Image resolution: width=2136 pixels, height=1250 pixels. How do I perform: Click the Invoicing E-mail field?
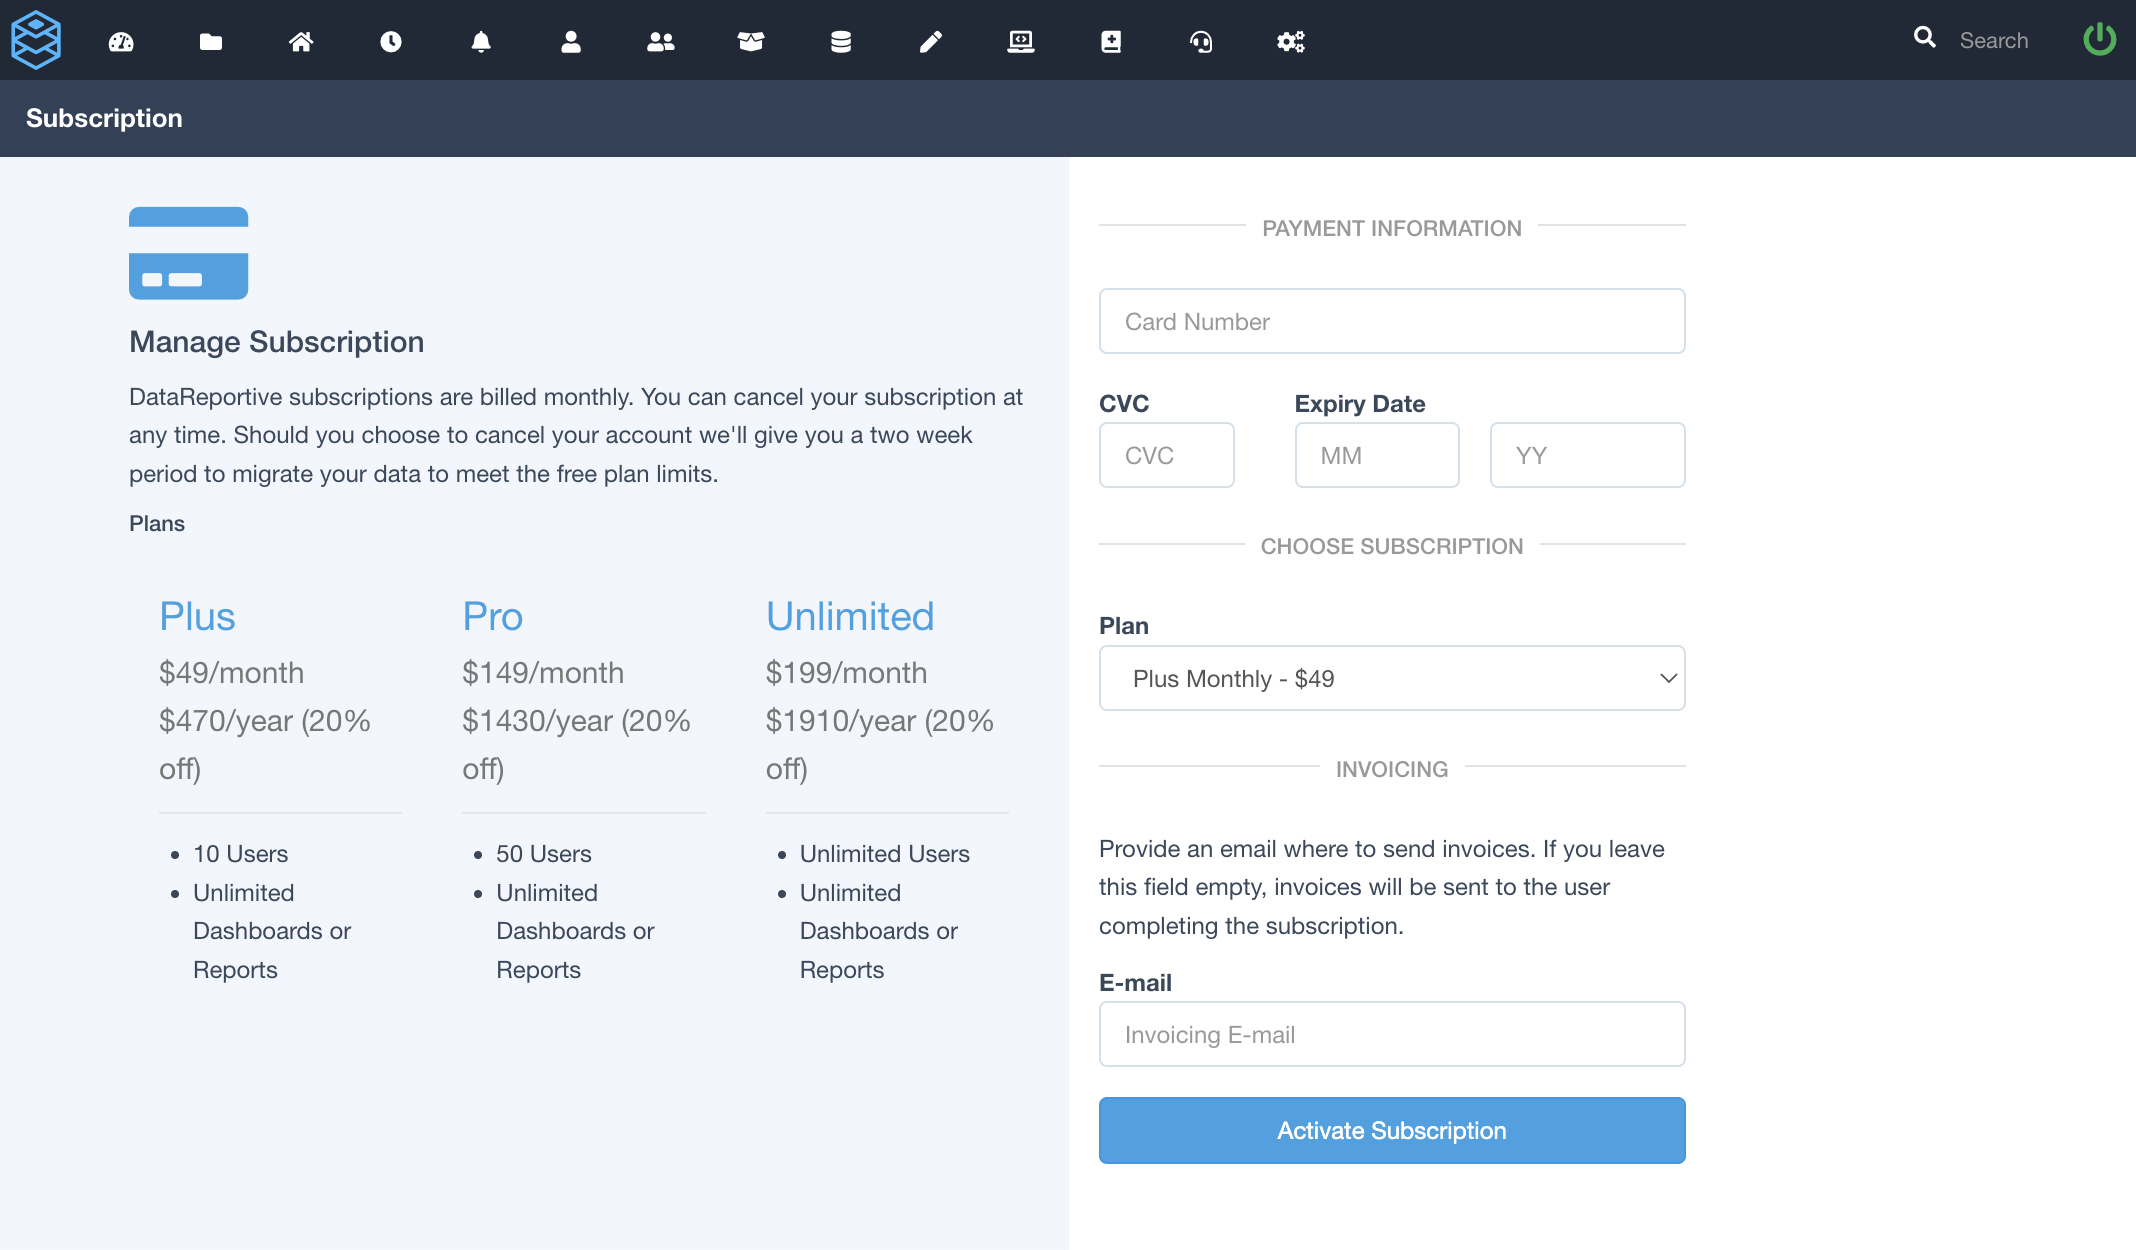coord(1392,1034)
